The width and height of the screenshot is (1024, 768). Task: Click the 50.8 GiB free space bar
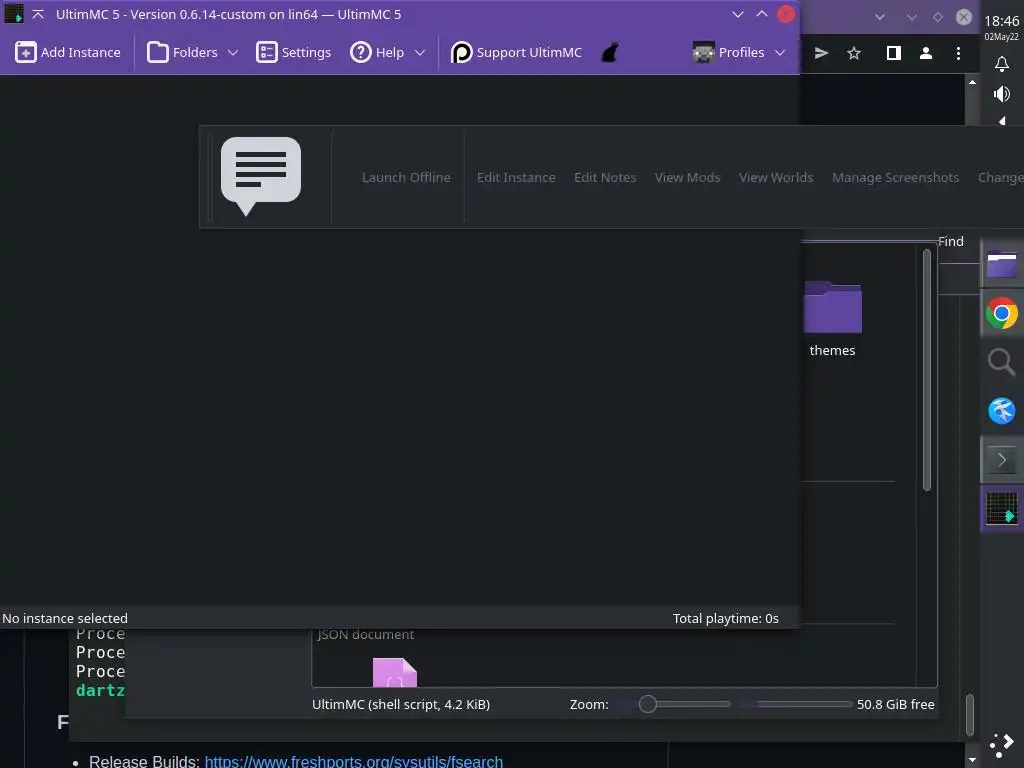(x=795, y=704)
